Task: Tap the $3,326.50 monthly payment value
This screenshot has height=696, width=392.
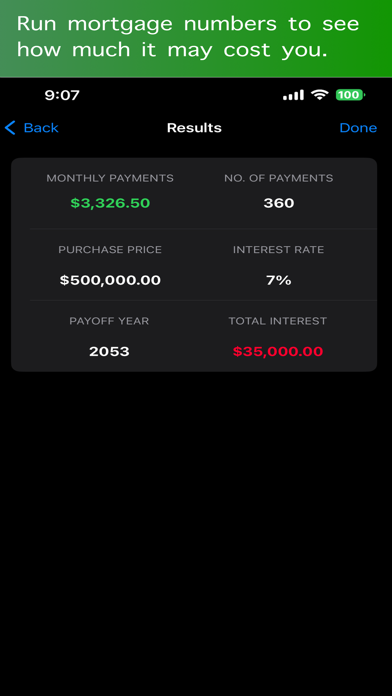Action: point(110,203)
